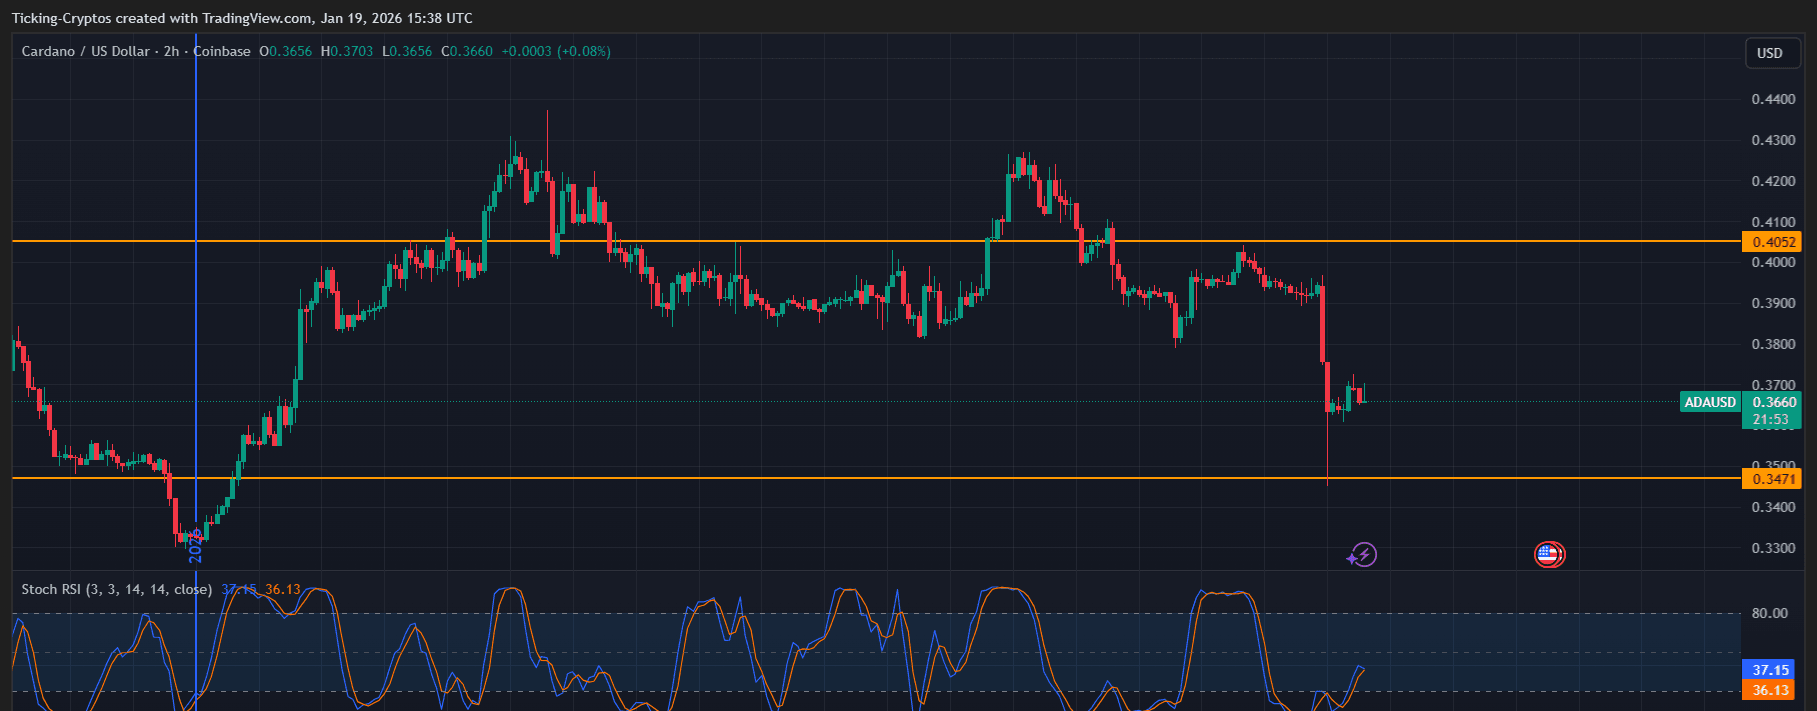Click the Stoch RSI indicator legend
This screenshot has width=1817, height=711.
pos(116,589)
